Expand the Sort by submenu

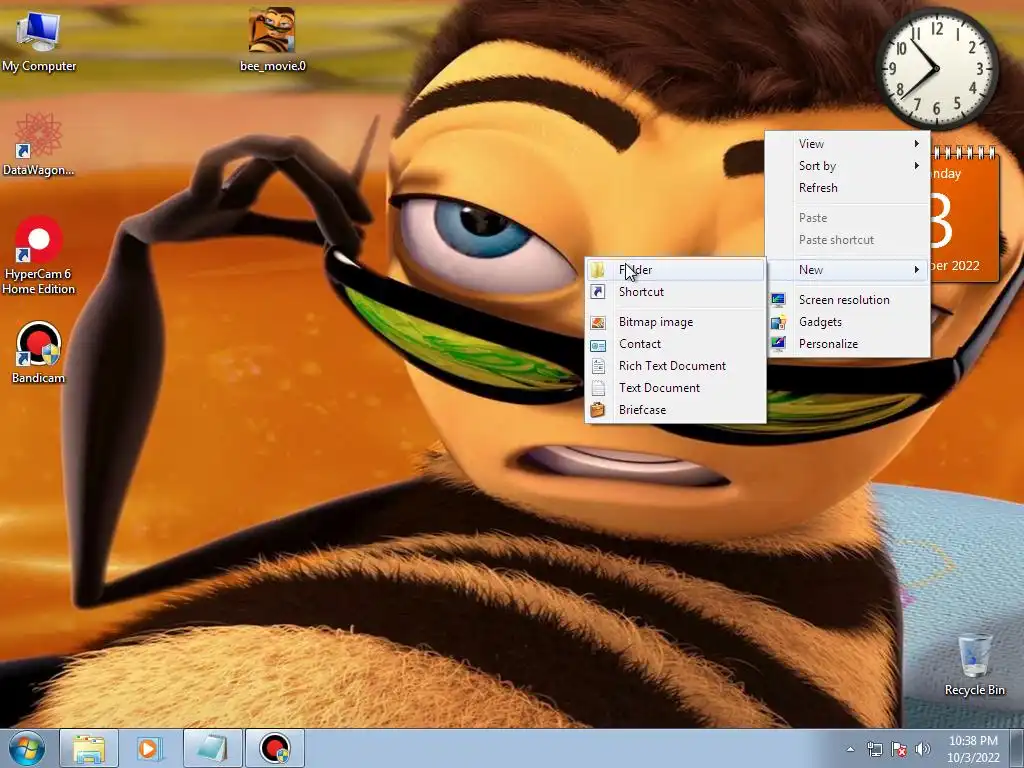click(848, 166)
